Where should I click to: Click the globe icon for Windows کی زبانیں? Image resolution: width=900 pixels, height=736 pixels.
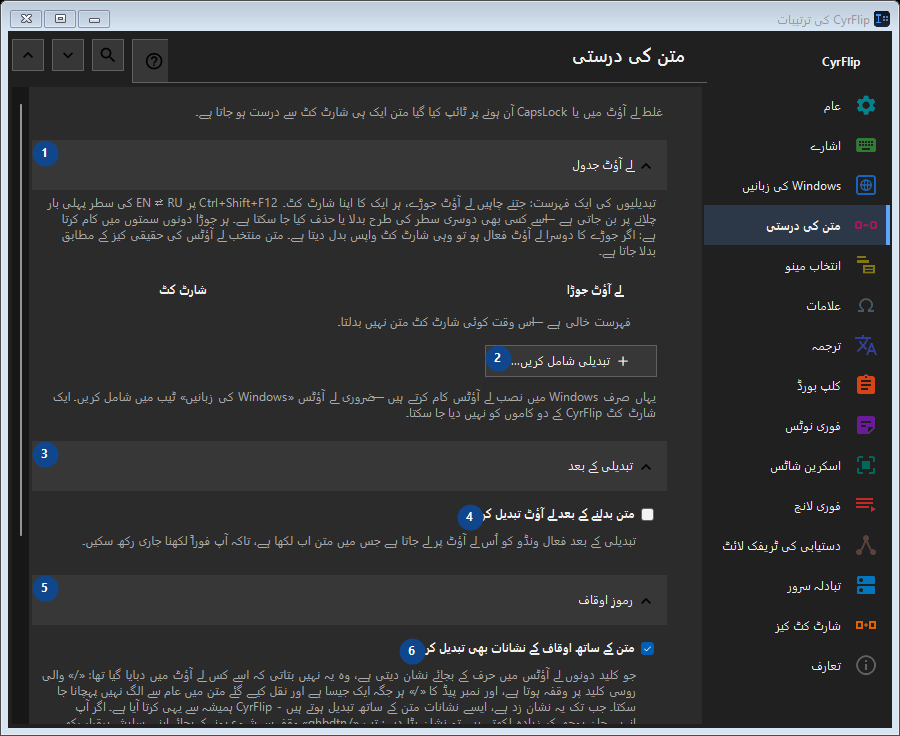pyautogui.click(x=866, y=185)
